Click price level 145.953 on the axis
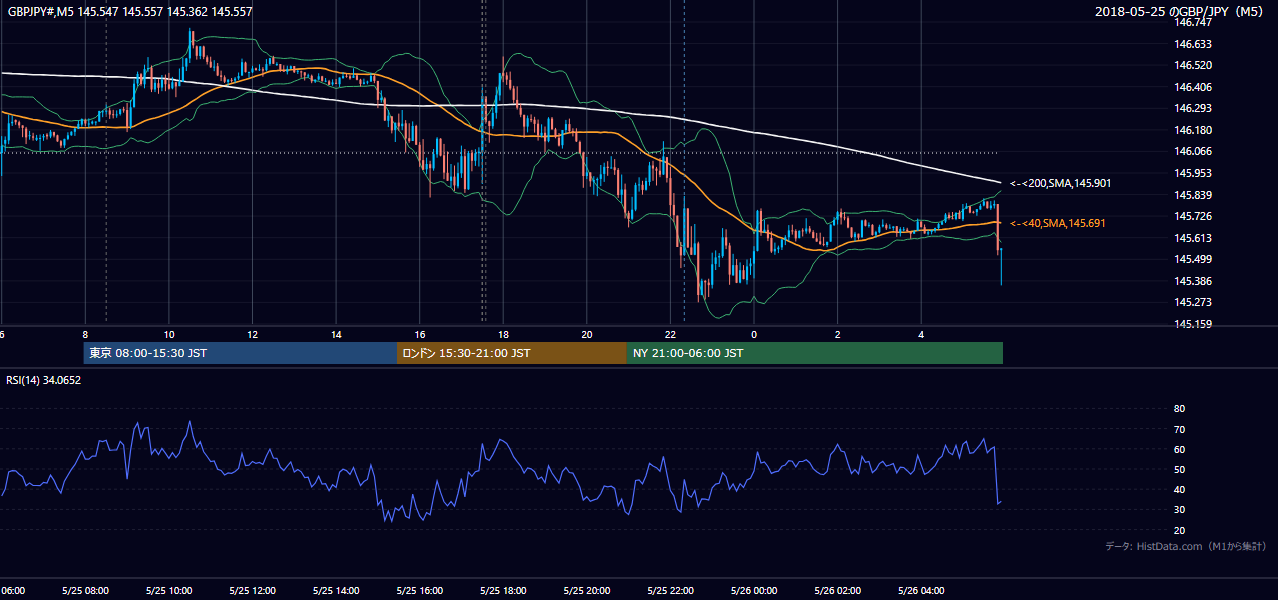 1194,173
